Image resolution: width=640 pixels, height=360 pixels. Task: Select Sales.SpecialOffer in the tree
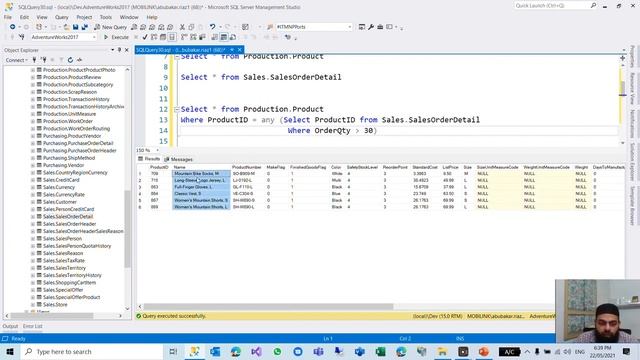tap(63, 290)
